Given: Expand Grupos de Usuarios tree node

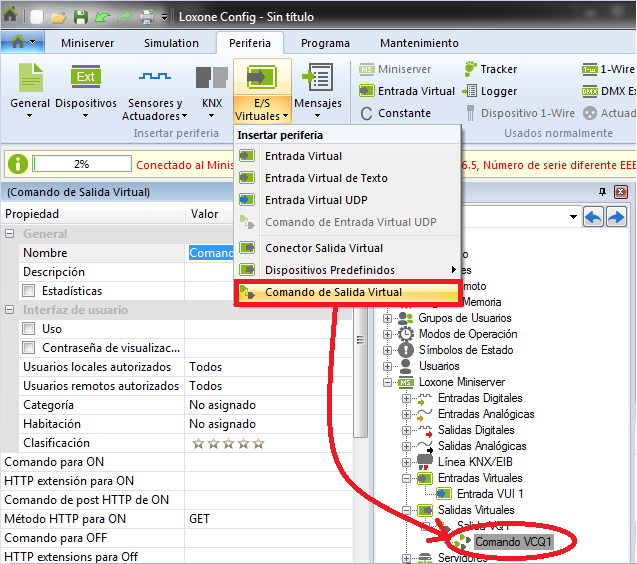Looking at the screenshot, I should pyautogui.click(x=387, y=318).
